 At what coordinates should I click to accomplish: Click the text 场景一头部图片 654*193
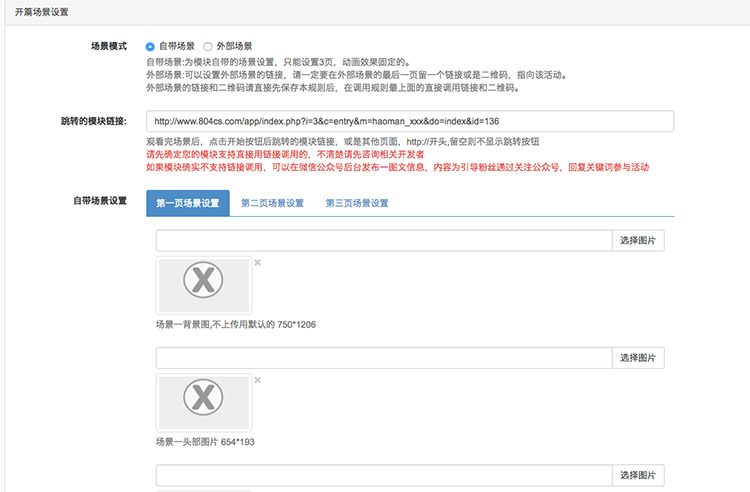point(205,442)
